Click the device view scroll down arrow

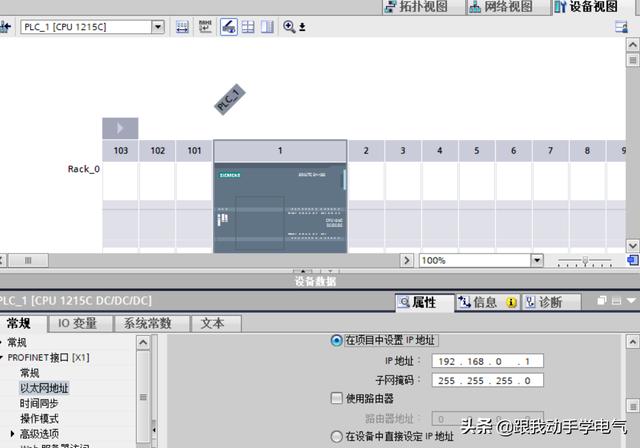point(633,246)
